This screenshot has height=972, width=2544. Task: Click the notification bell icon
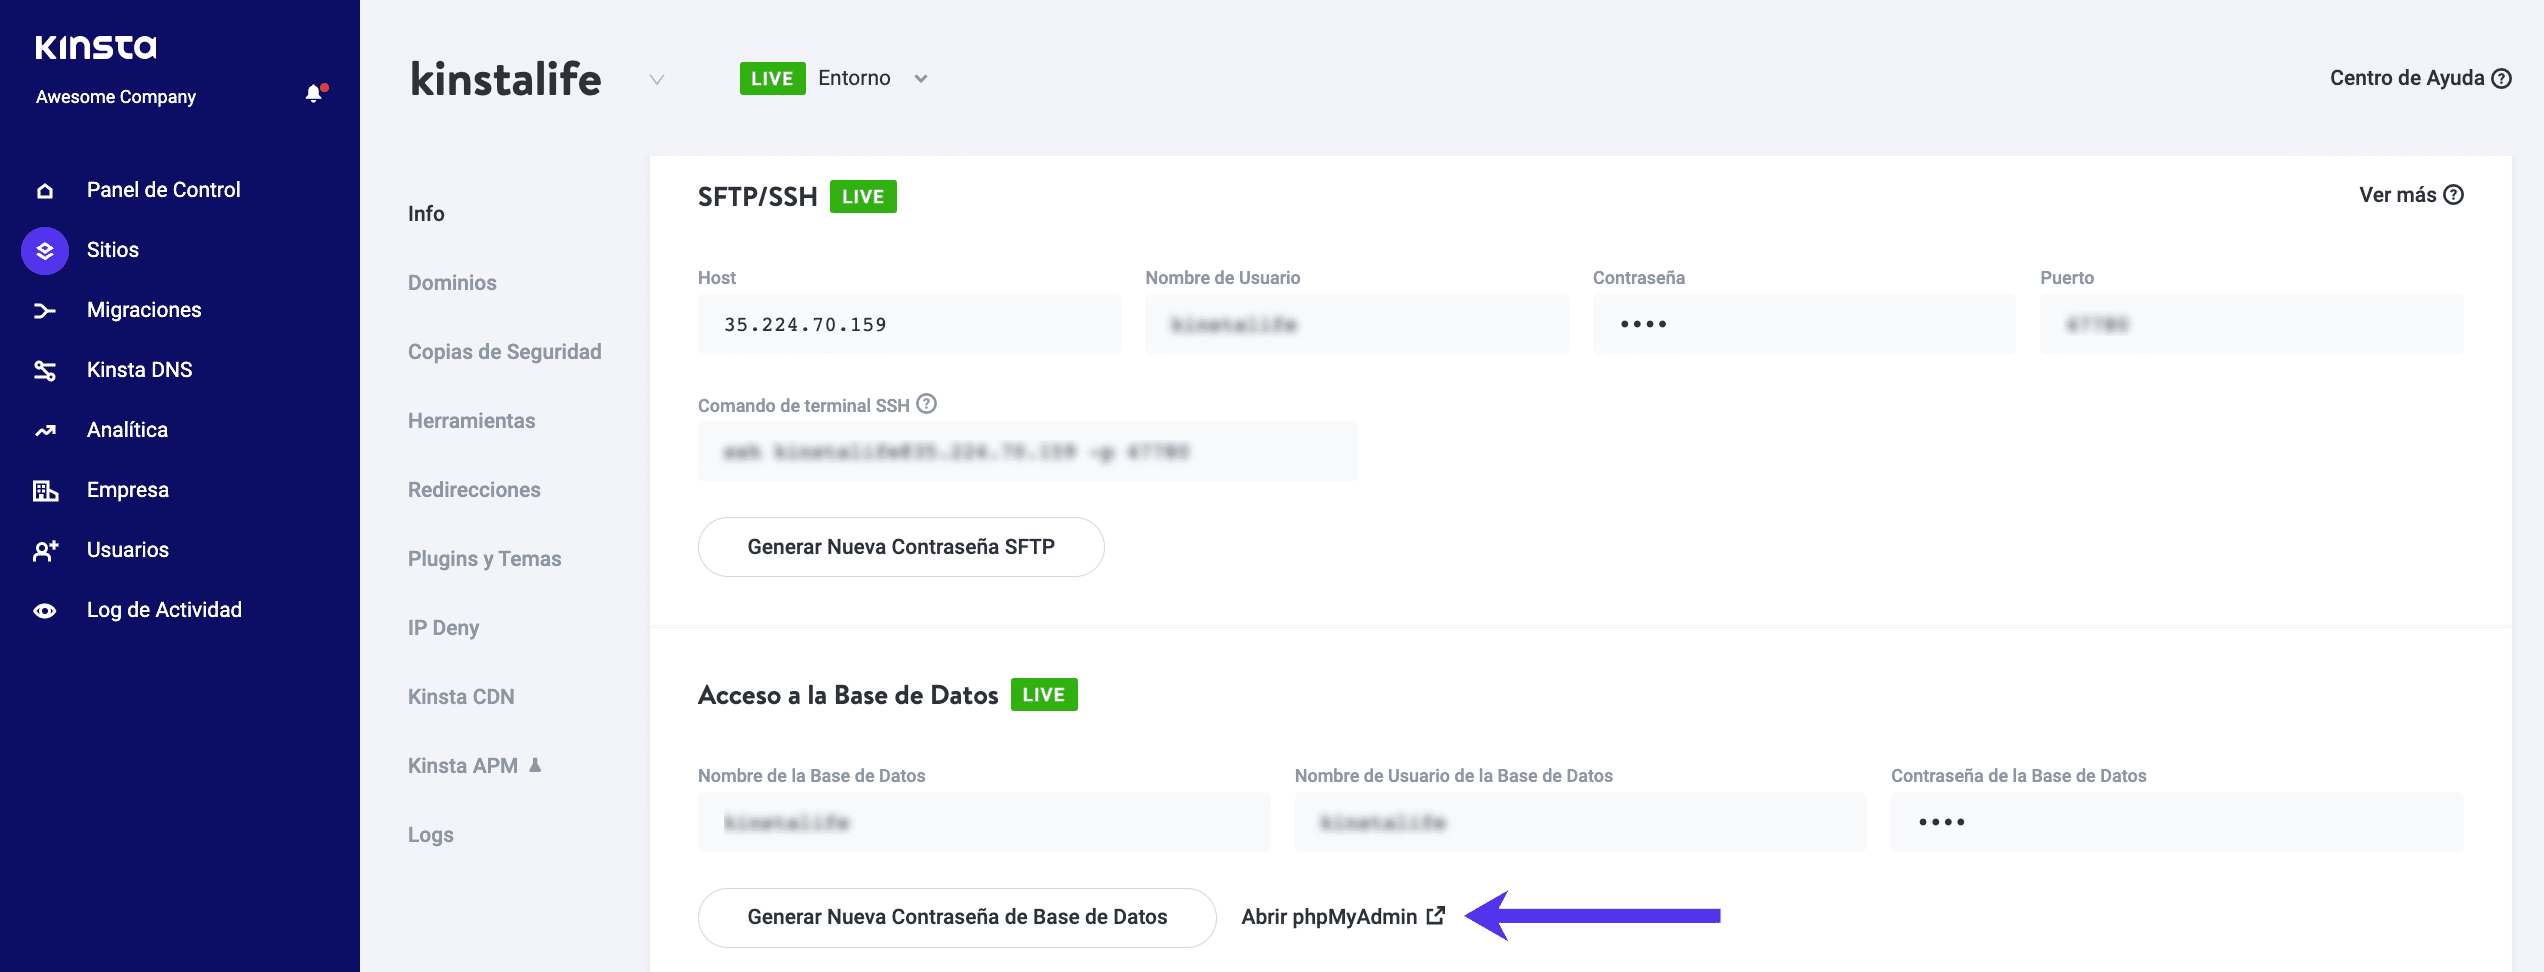coord(314,94)
